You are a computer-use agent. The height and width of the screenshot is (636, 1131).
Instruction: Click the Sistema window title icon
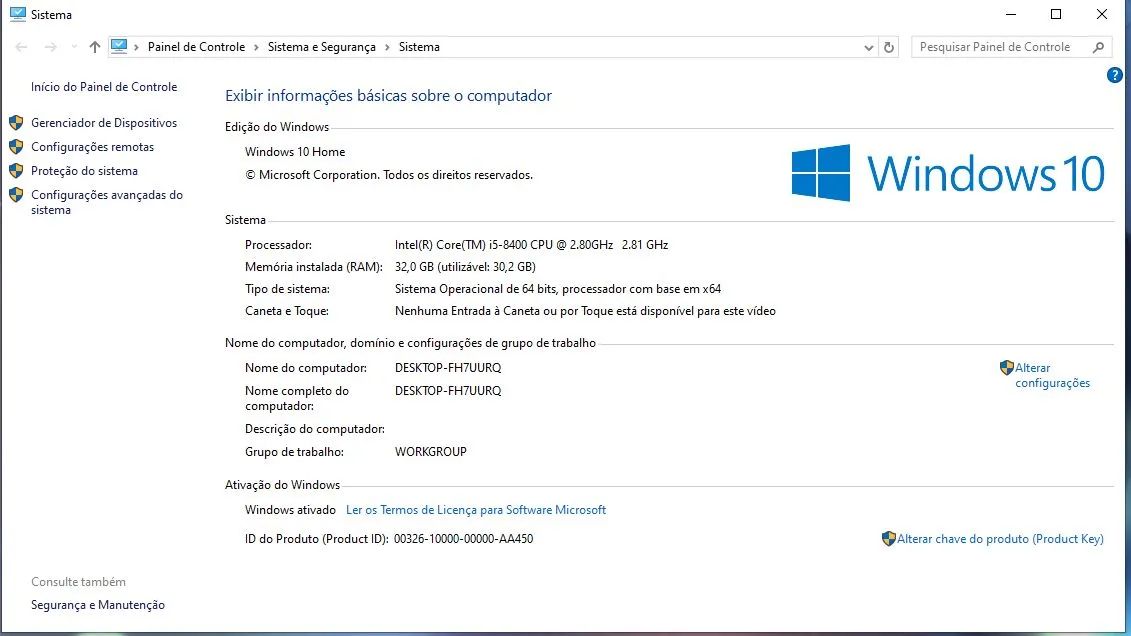click(x=17, y=14)
